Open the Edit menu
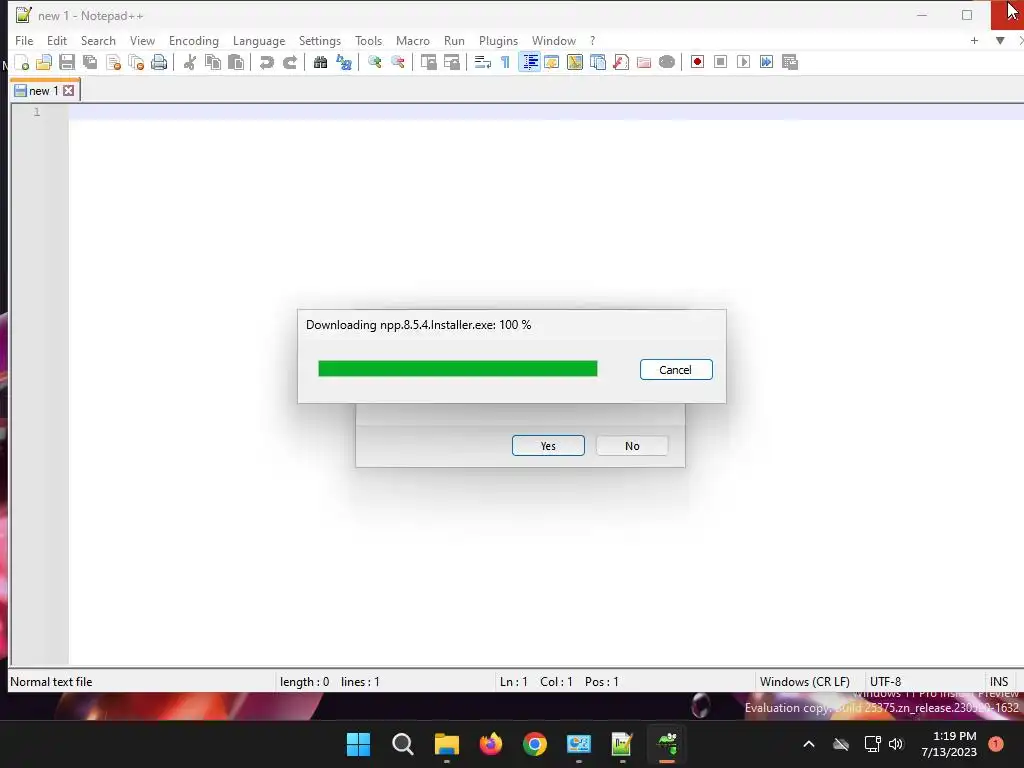The height and width of the screenshot is (768, 1024). coord(57,40)
